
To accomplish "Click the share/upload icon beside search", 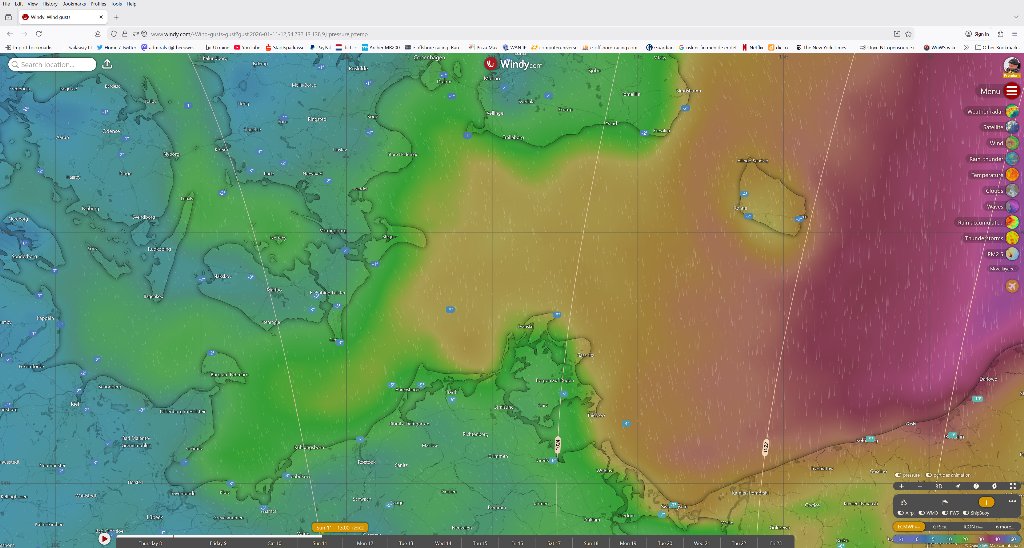I will tap(107, 65).
